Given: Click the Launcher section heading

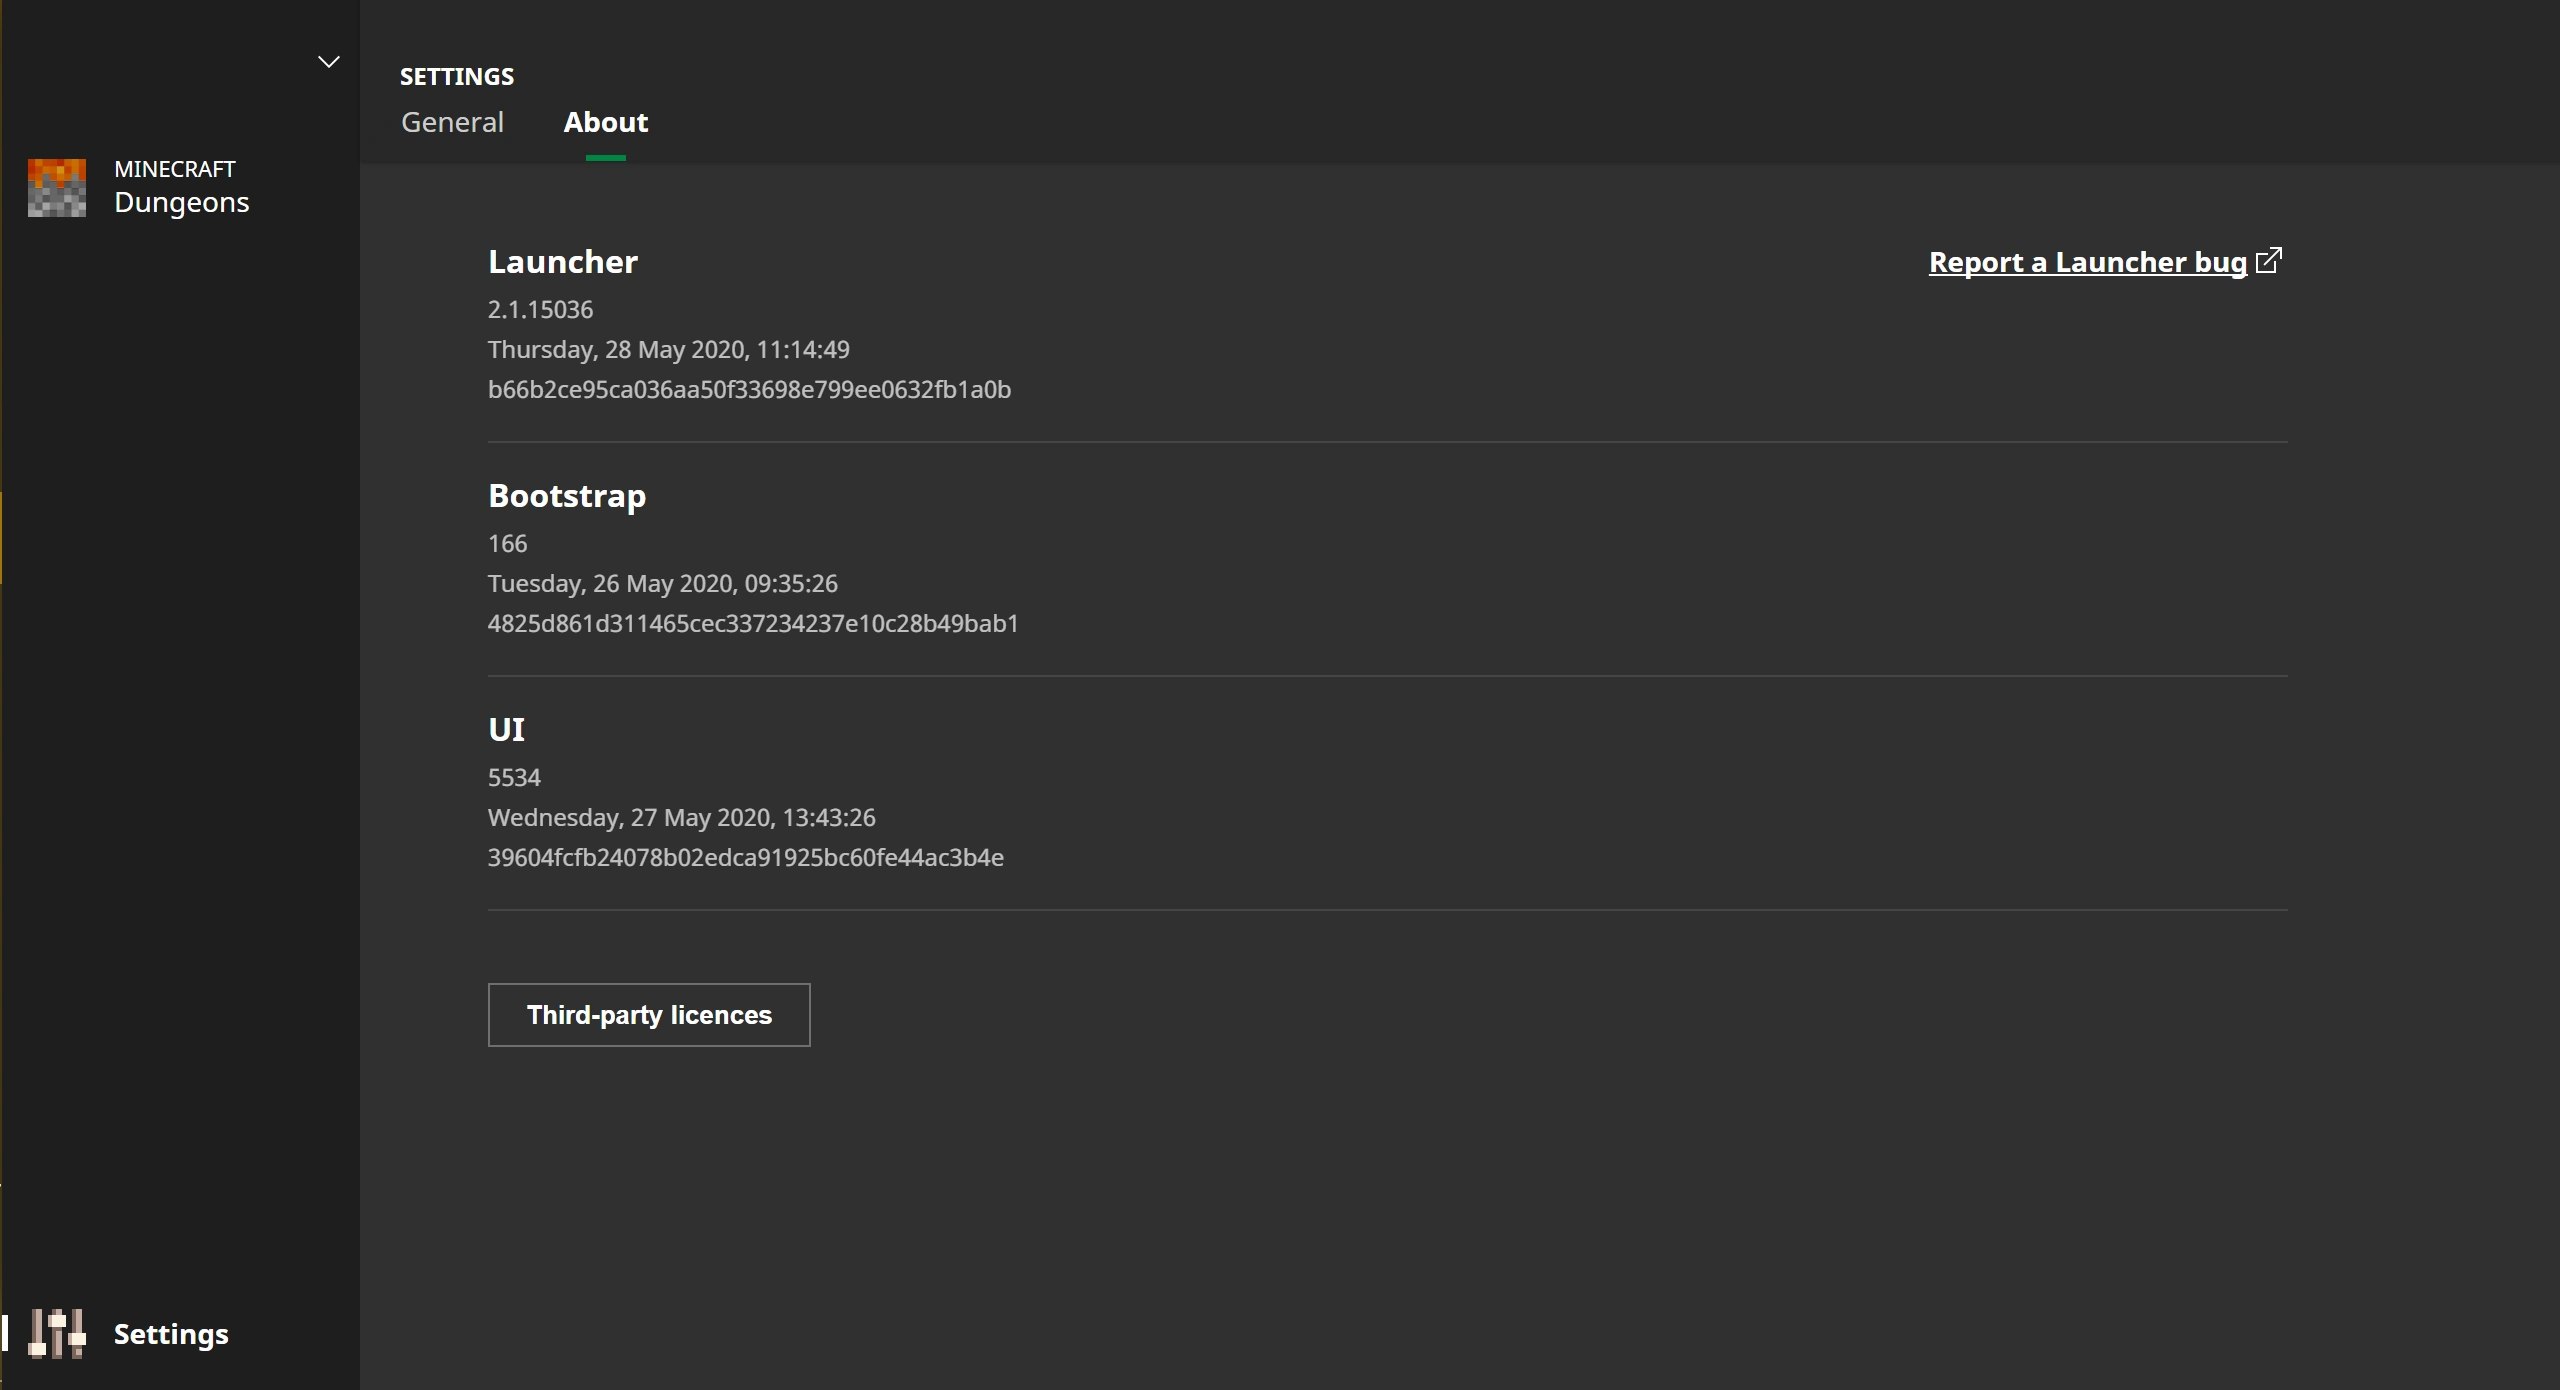Looking at the screenshot, I should point(562,262).
